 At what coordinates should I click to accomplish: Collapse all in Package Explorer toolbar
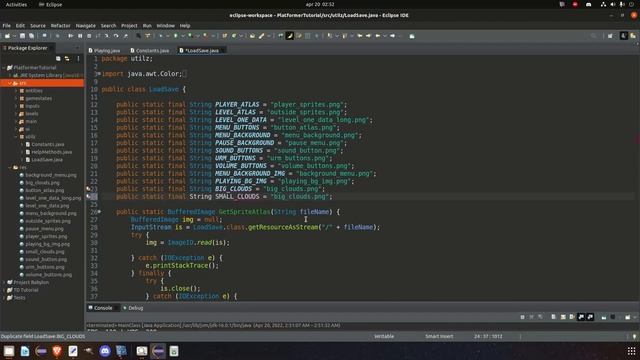58,59
